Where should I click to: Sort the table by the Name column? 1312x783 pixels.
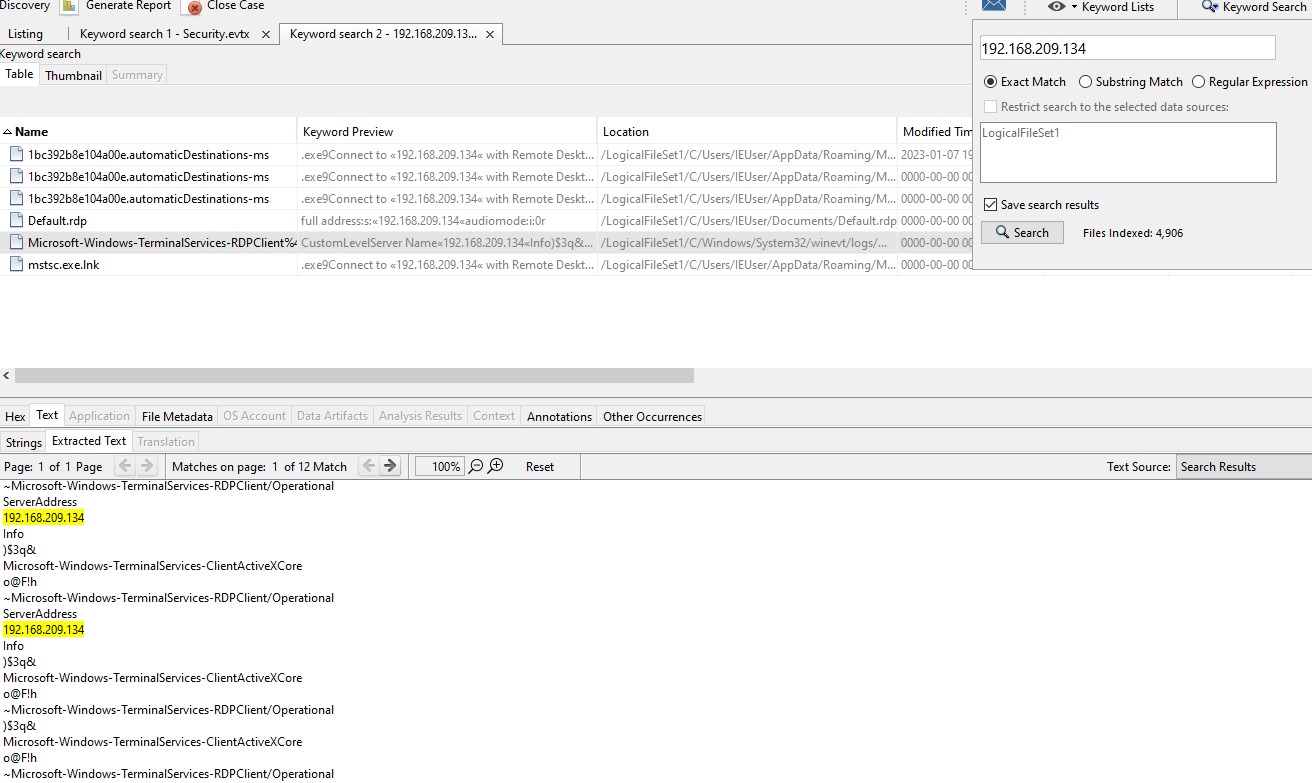tap(149, 131)
